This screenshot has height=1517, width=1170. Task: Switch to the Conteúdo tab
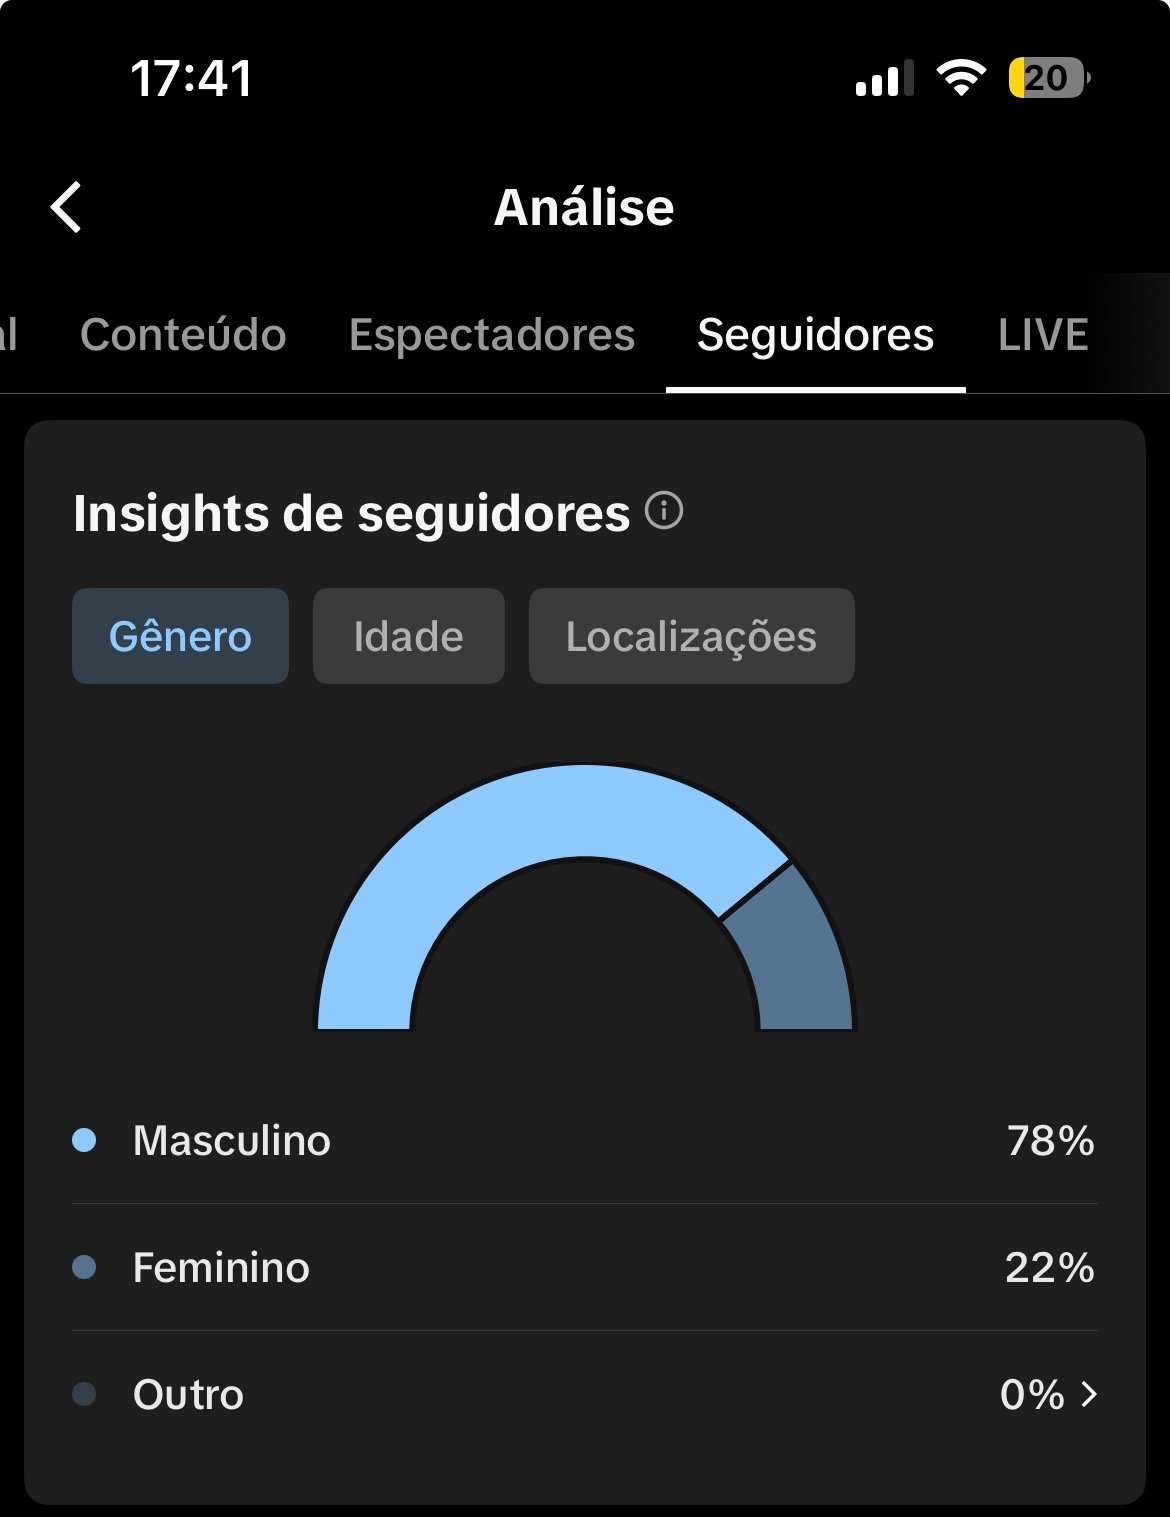point(183,335)
